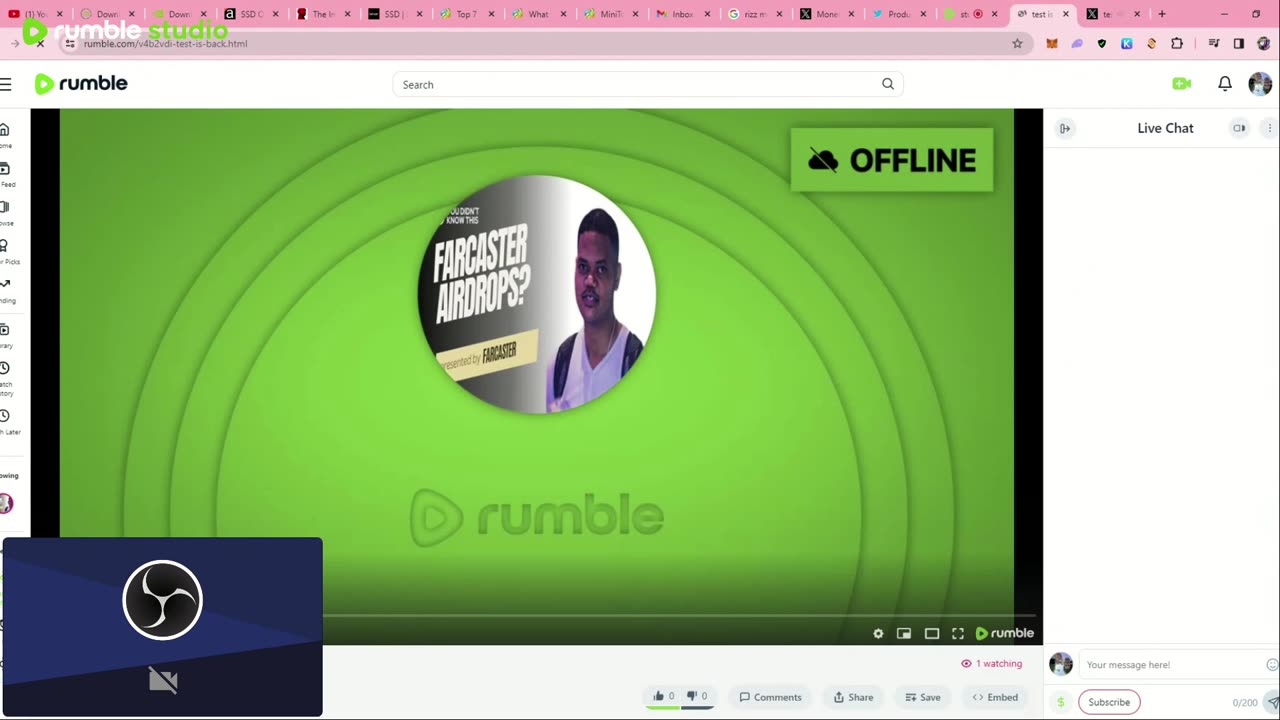This screenshot has width=1280, height=720.
Task: Open Watch History in the sidebar
Action: (x=6, y=378)
